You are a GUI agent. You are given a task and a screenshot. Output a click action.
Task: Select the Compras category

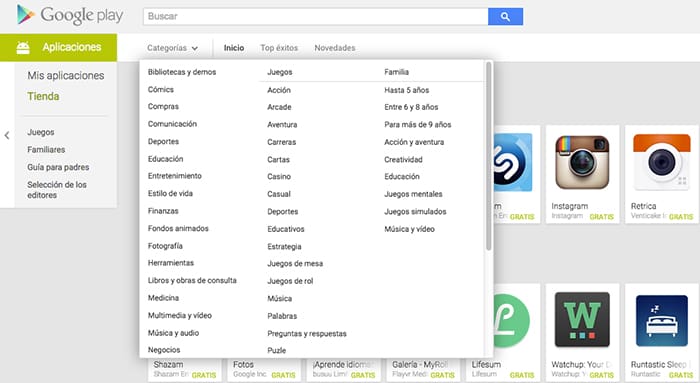click(x=163, y=107)
